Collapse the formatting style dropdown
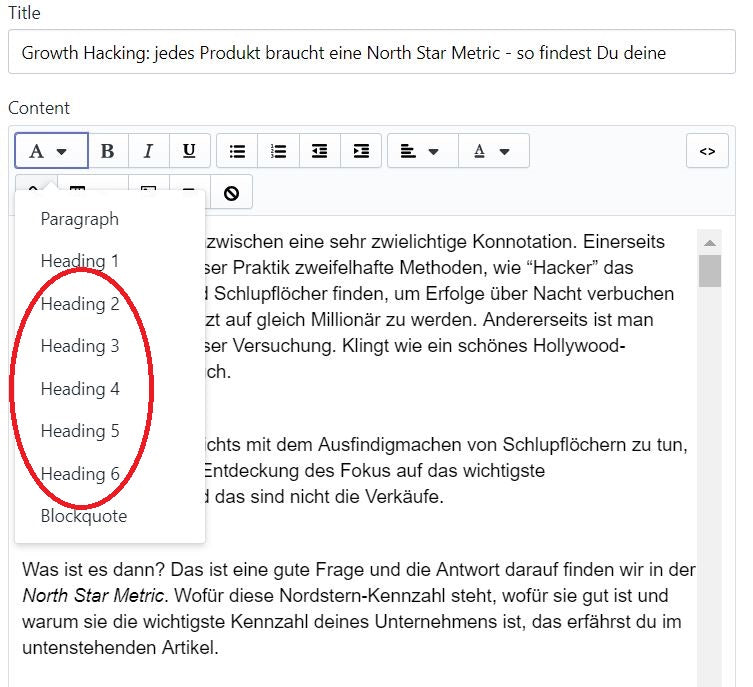Screen dimensions: 753x687 pyautogui.click(x=50, y=151)
